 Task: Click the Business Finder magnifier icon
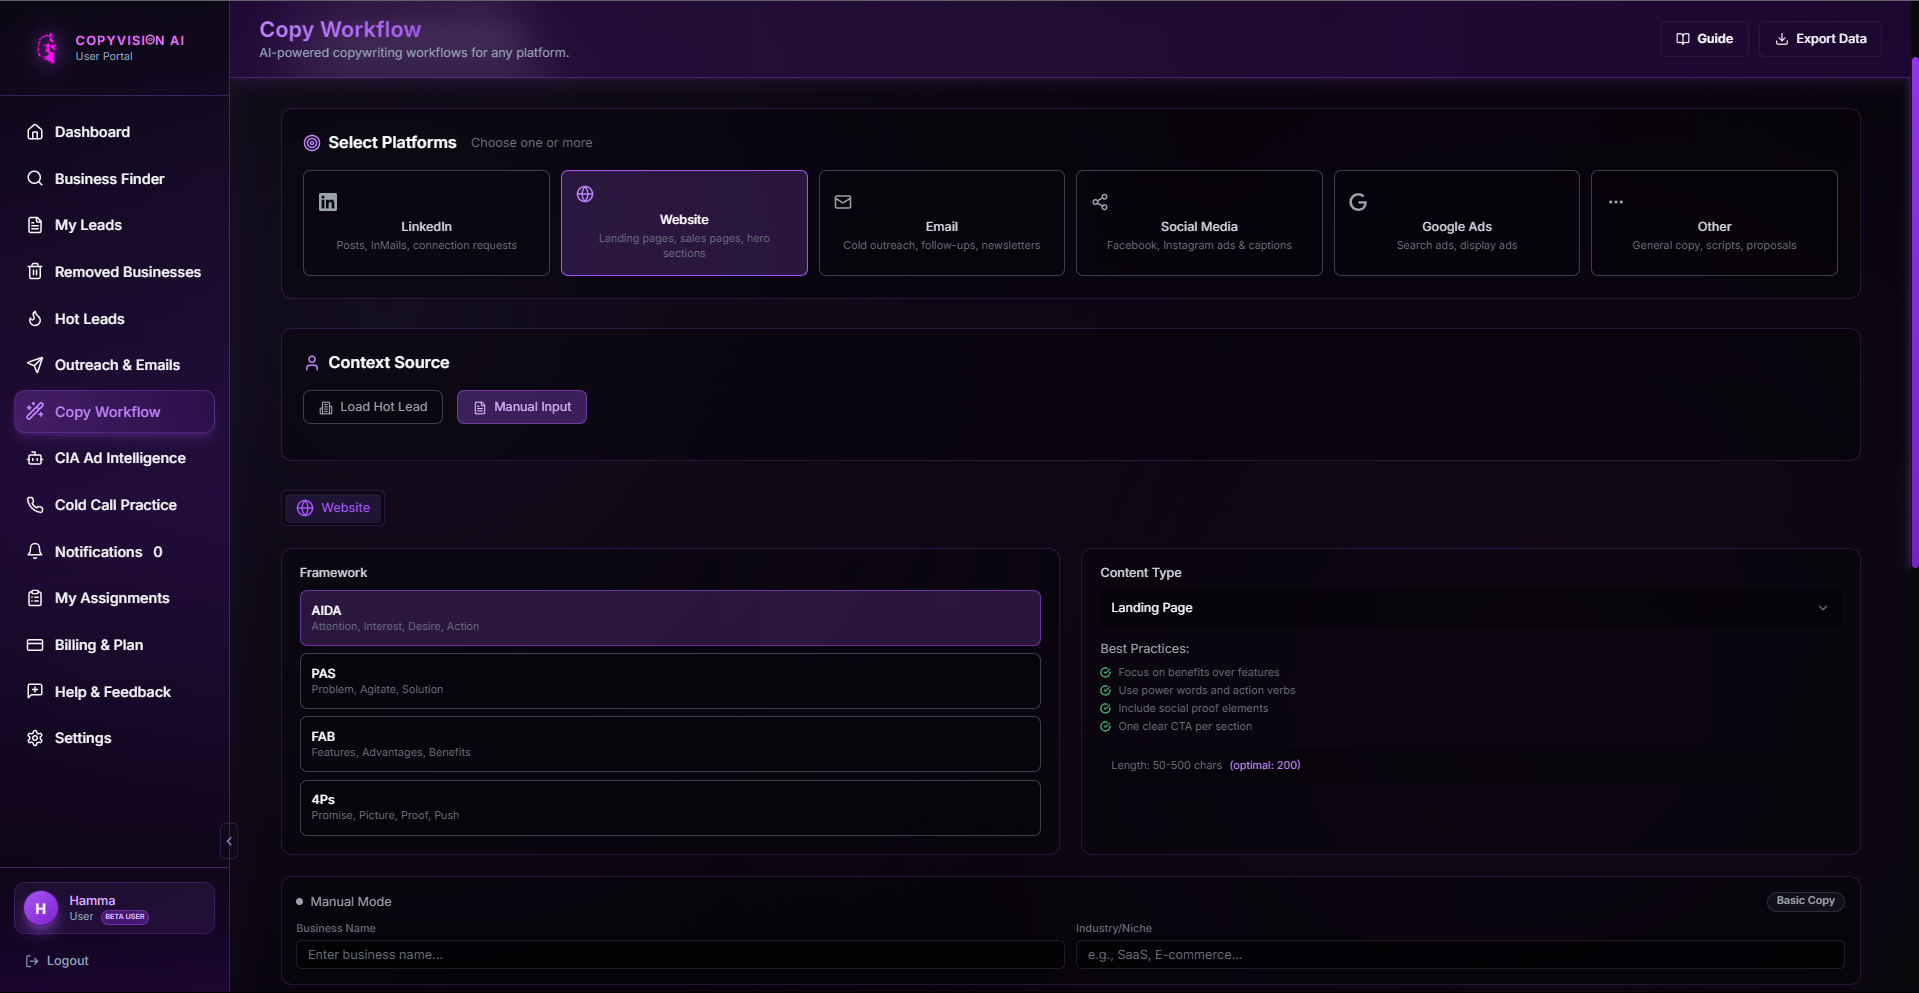34,178
